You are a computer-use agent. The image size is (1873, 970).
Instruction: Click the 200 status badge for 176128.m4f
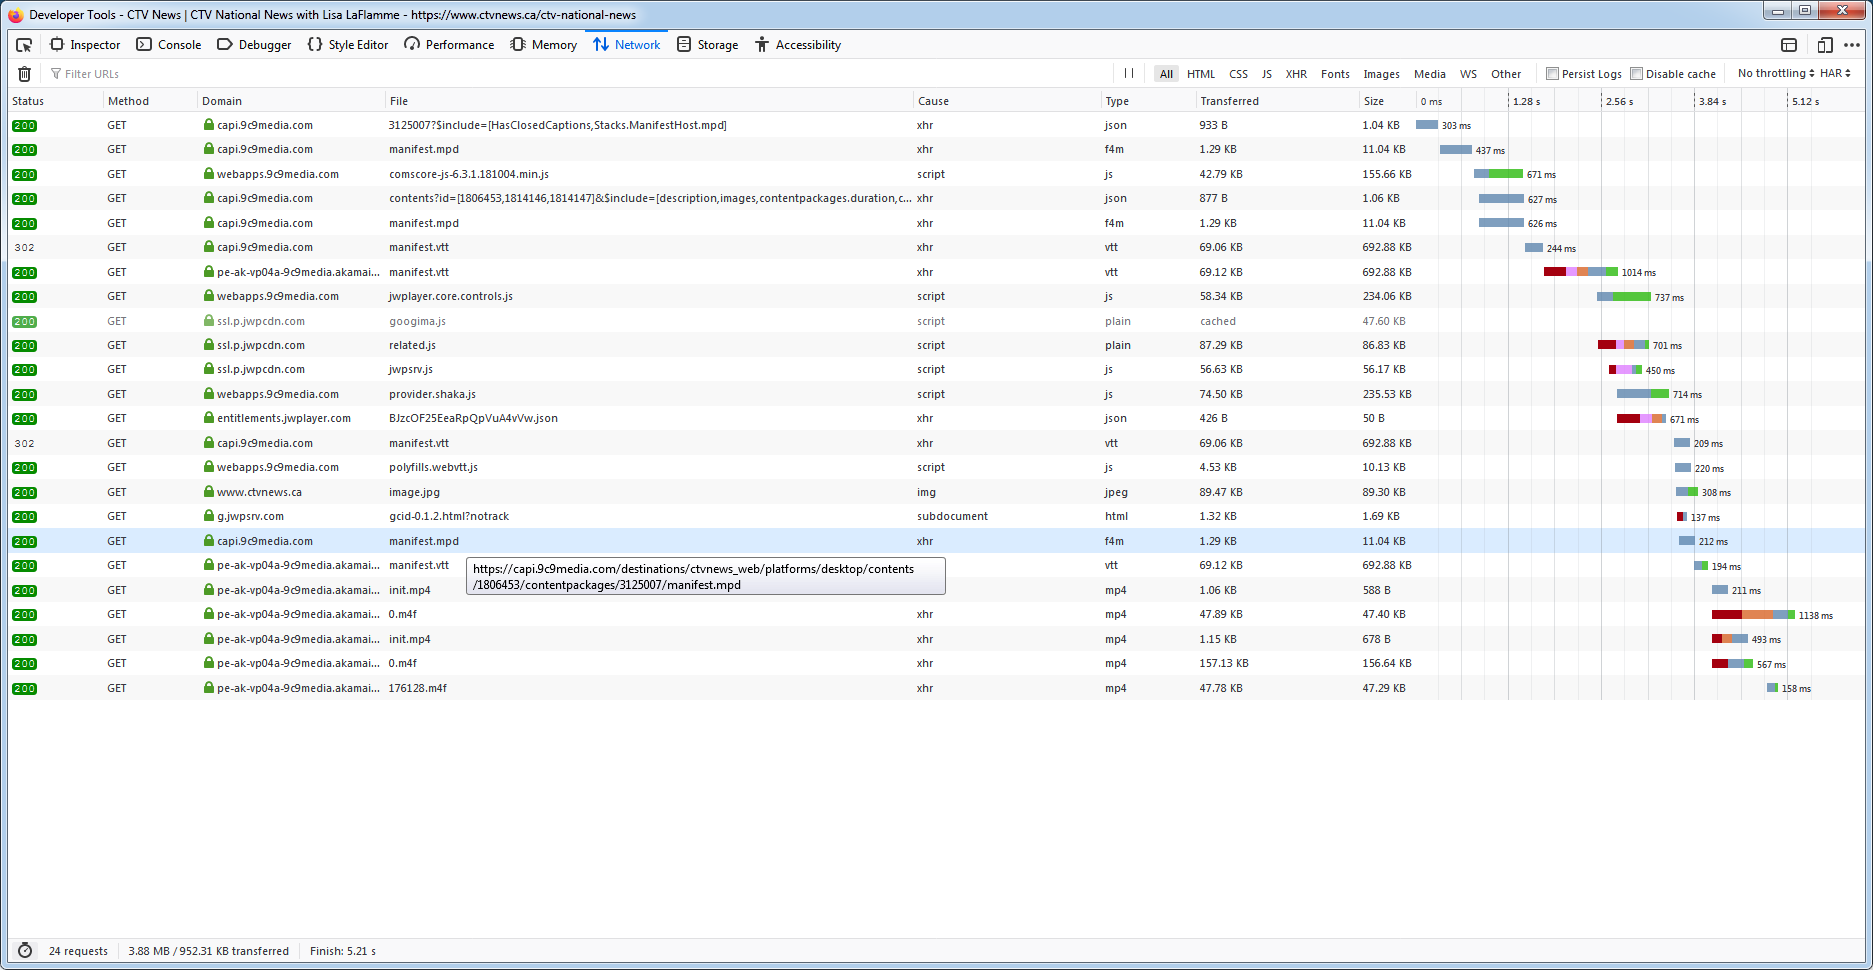pos(25,689)
